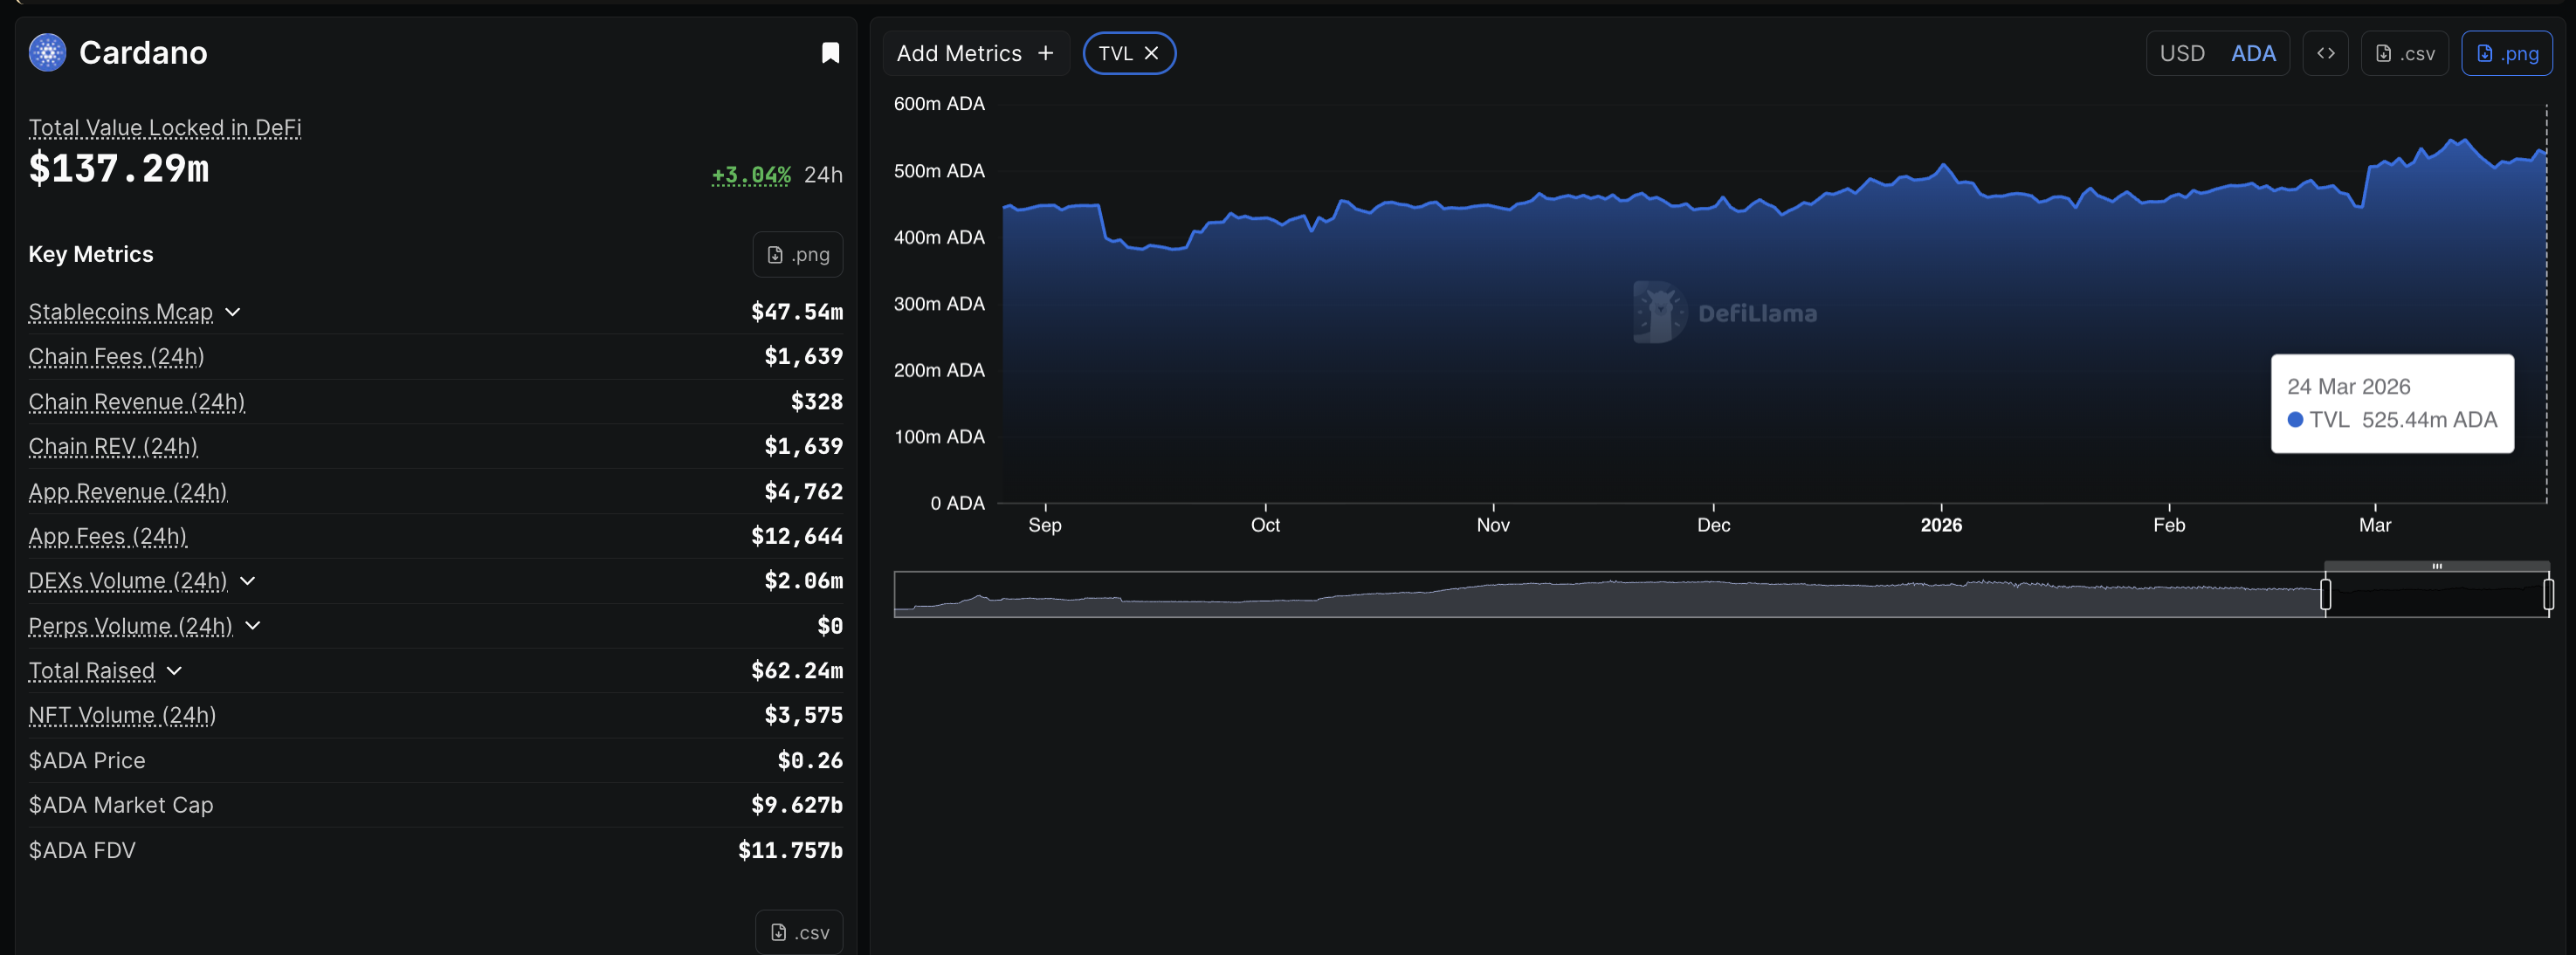The width and height of the screenshot is (2576, 955).
Task: Click the Chain Fees (24h) label
Action: click(x=116, y=357)
